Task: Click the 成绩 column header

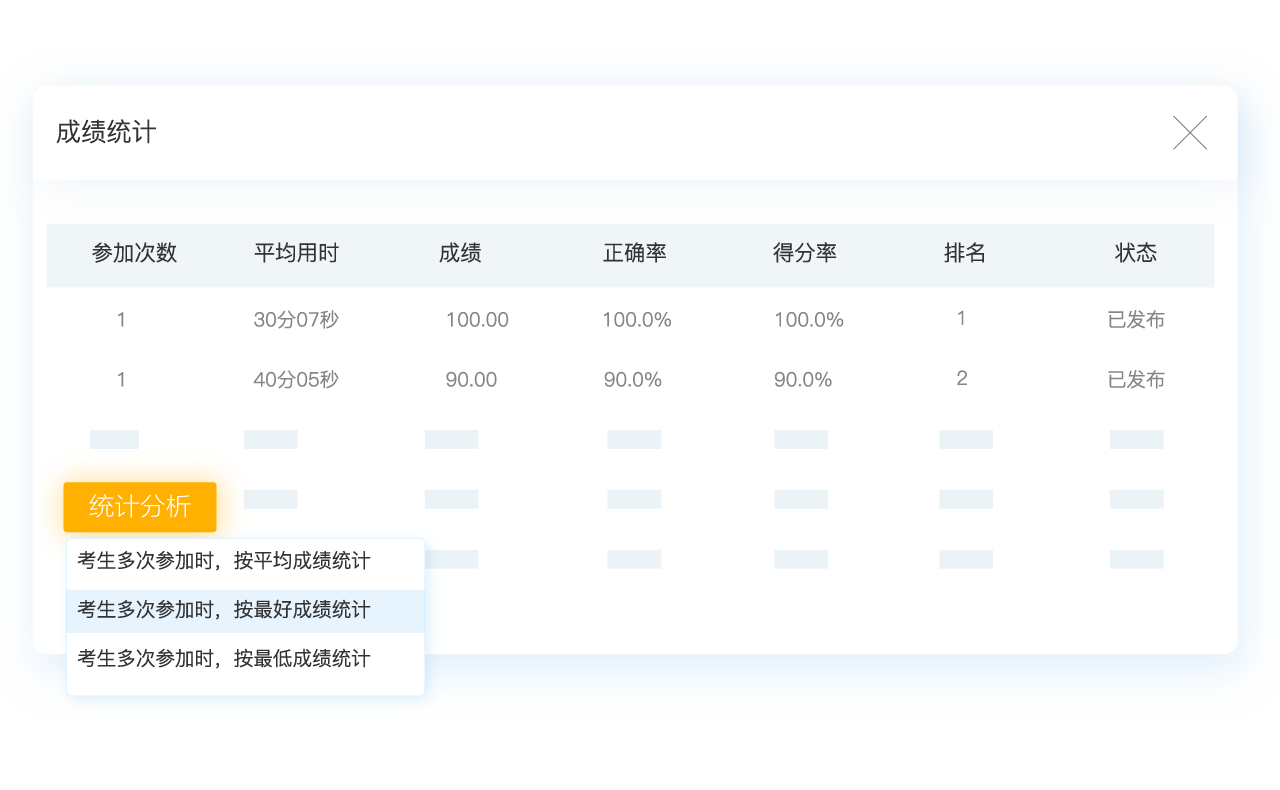Action: tap(460, 254)
